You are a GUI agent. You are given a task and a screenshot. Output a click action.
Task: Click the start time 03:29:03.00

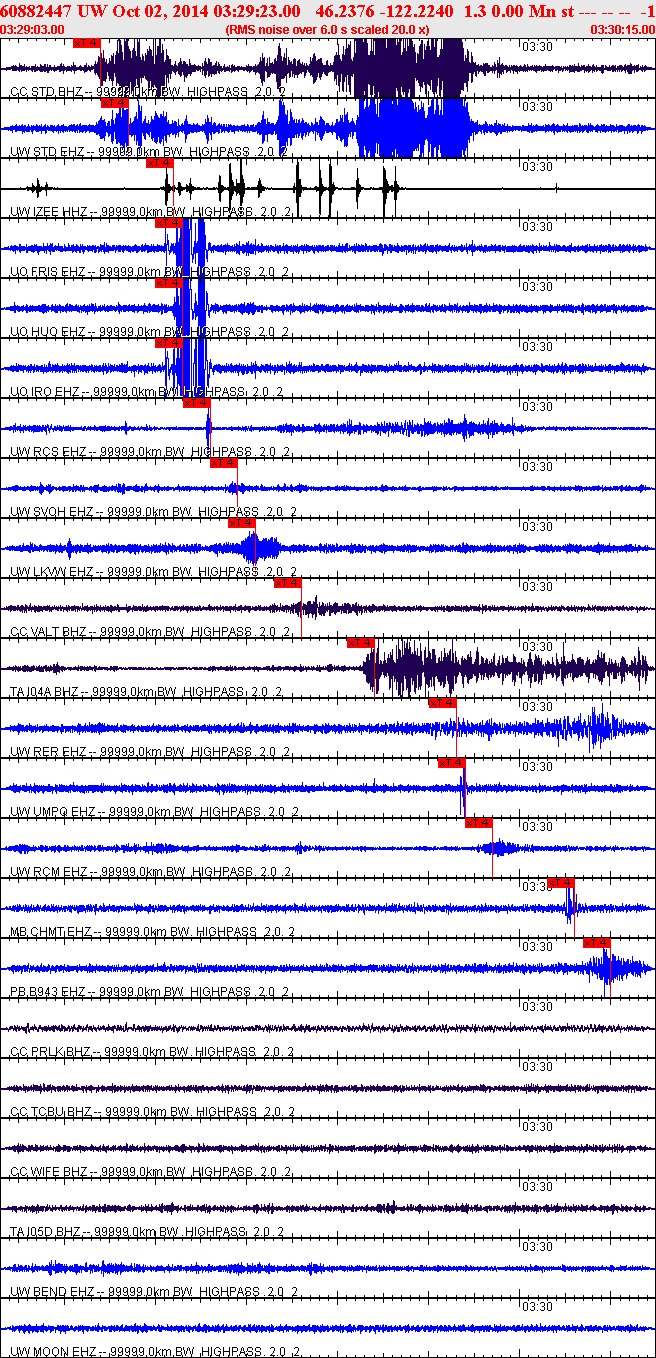tap(33, 30)
